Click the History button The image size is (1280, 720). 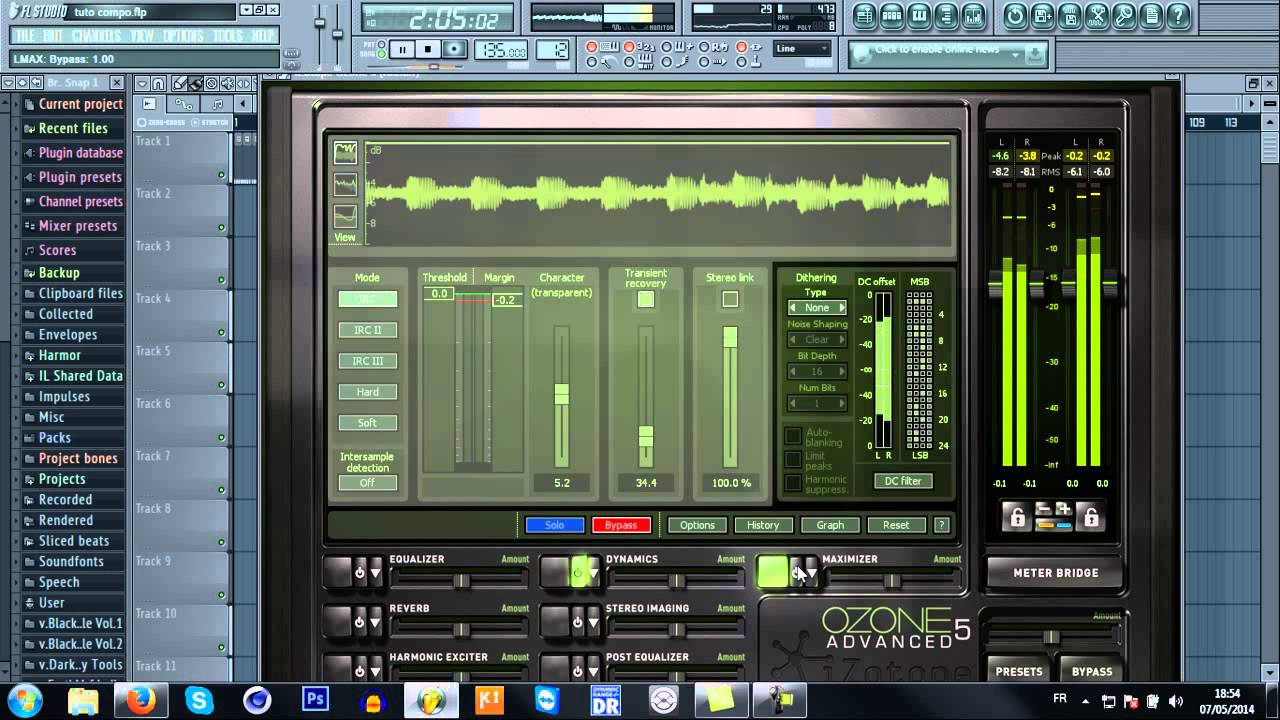point(763,525)
